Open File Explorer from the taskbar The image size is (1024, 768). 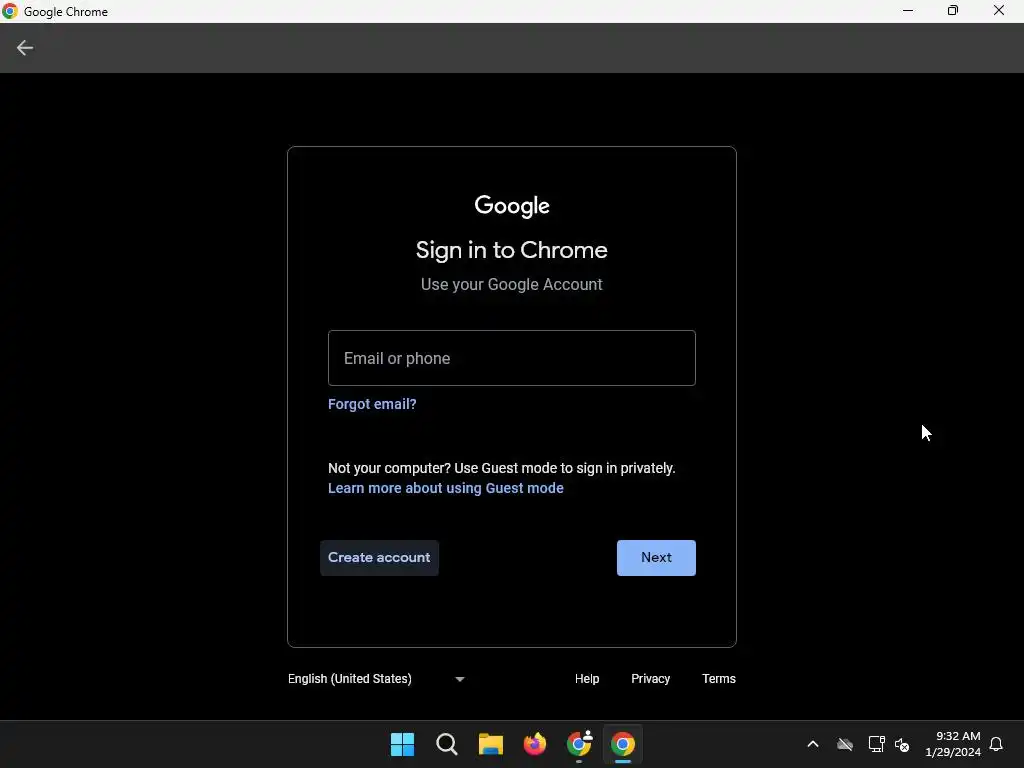point(490,744)
